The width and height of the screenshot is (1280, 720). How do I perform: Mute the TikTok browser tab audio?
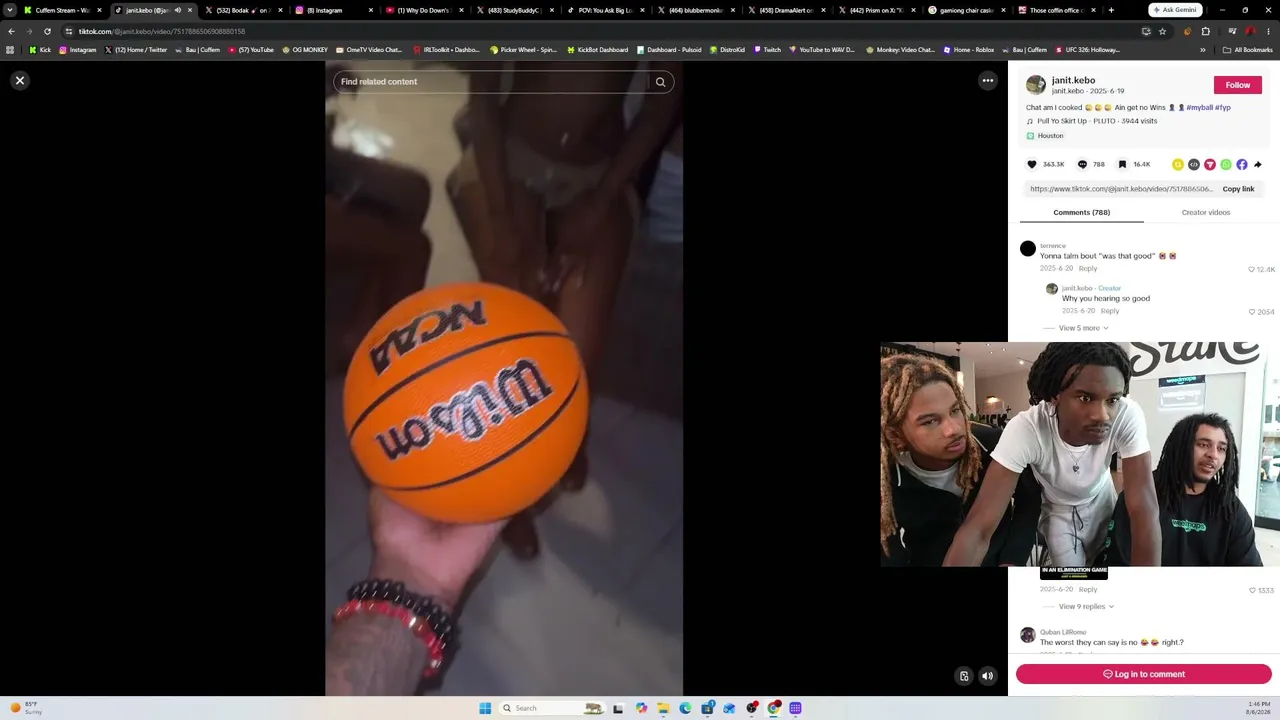tap(178, 10)
